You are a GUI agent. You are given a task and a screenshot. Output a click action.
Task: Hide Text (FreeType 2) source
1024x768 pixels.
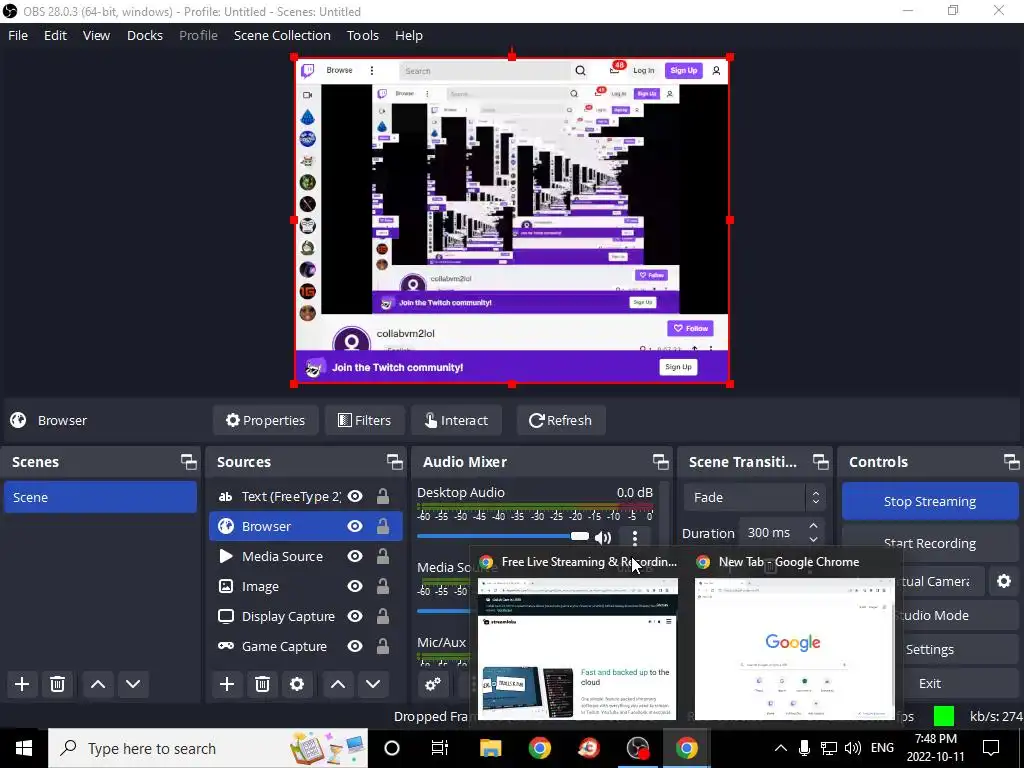(x=355, y=496)
